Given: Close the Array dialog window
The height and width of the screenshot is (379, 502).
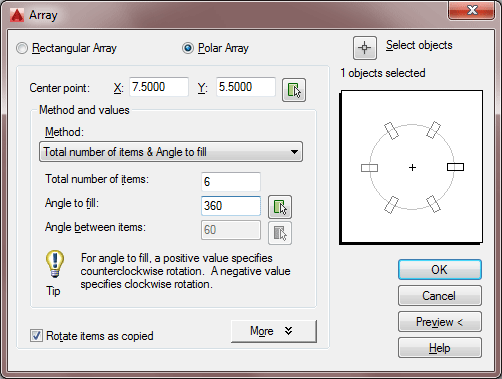Looking at the screenshot, I should tap(472, 10).
